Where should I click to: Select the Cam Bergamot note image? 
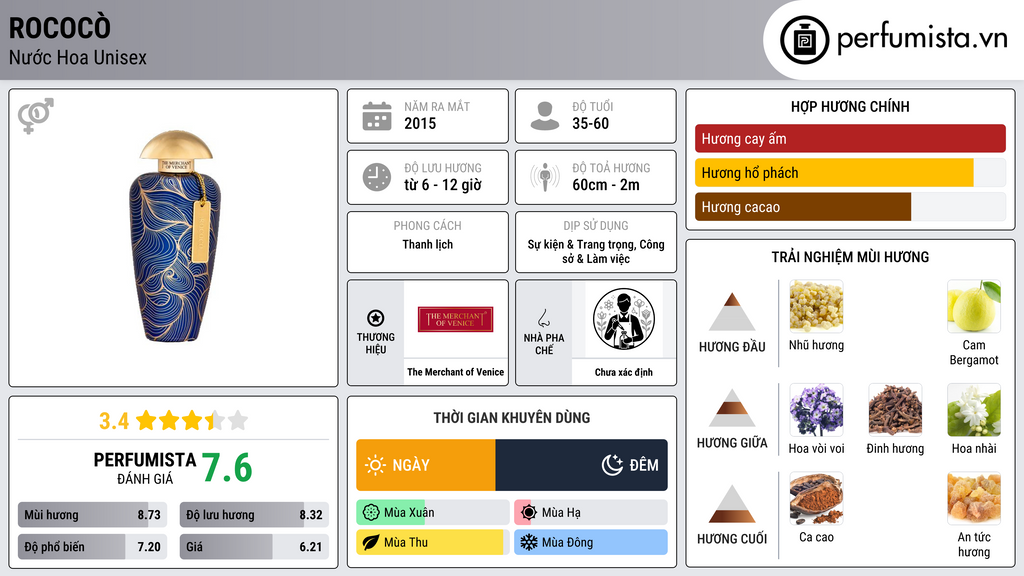click(974, 306)
